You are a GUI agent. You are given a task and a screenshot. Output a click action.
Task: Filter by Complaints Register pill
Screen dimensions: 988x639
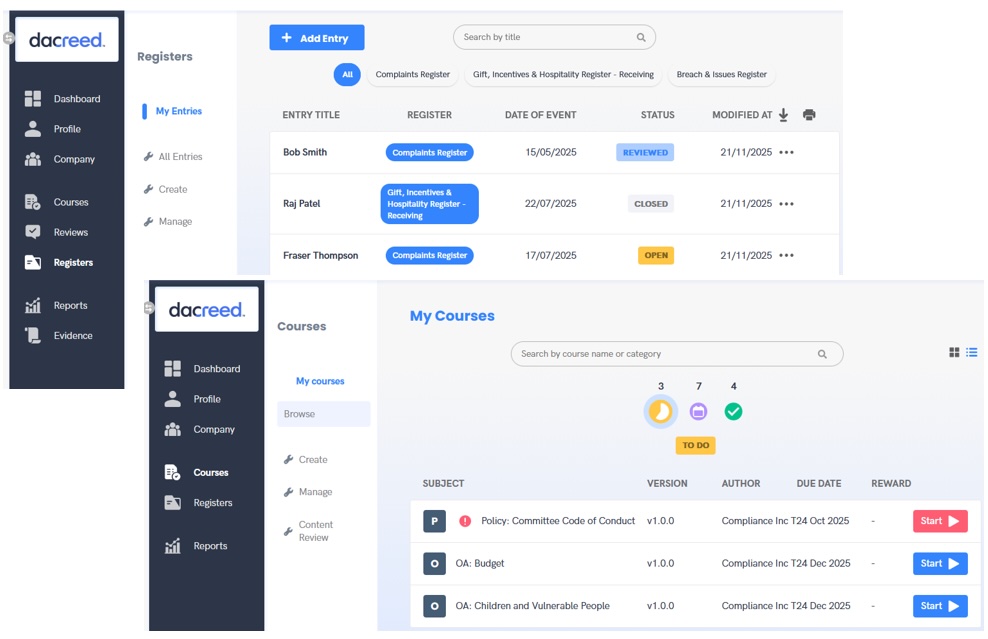pyautogui.click(x=412, y=75)
